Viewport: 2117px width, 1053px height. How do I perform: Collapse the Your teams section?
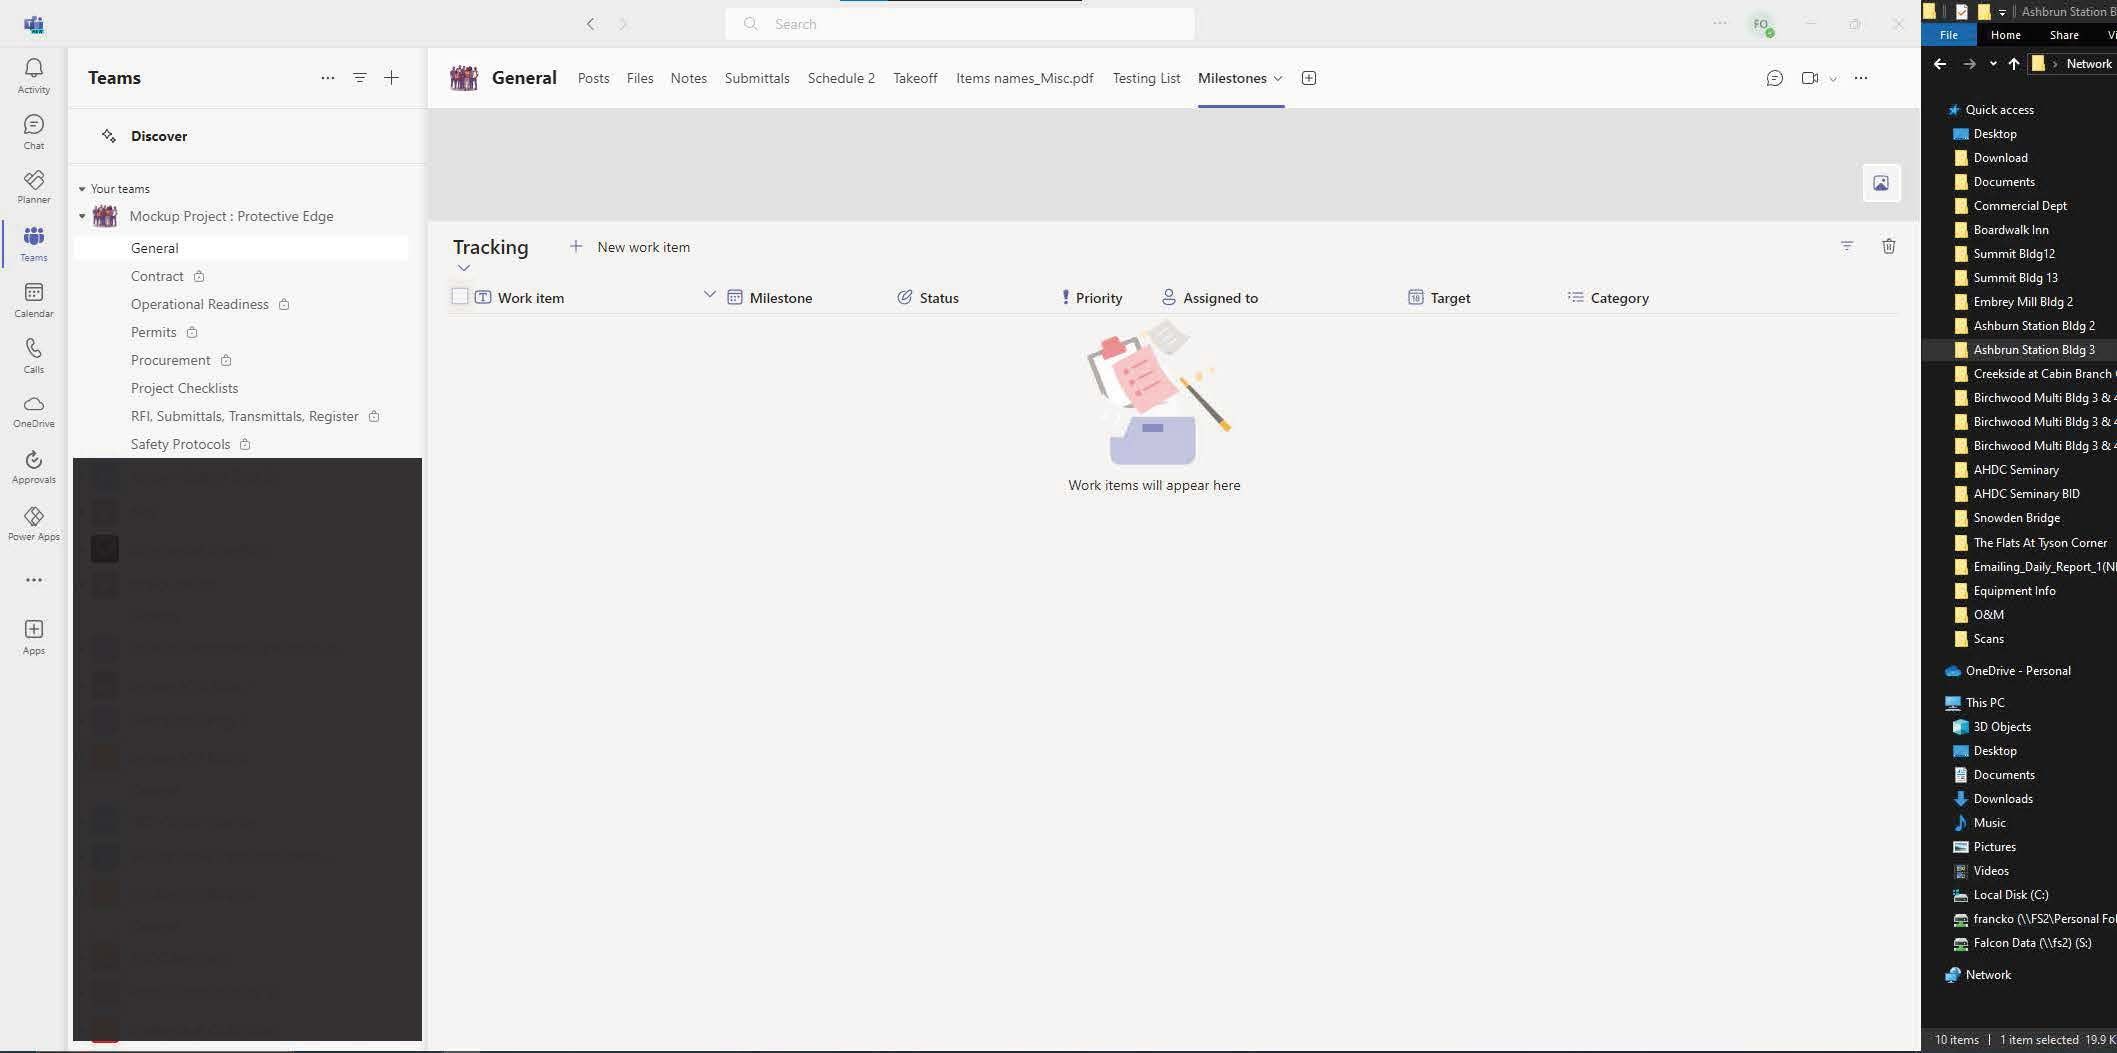(x=82, y=189)
